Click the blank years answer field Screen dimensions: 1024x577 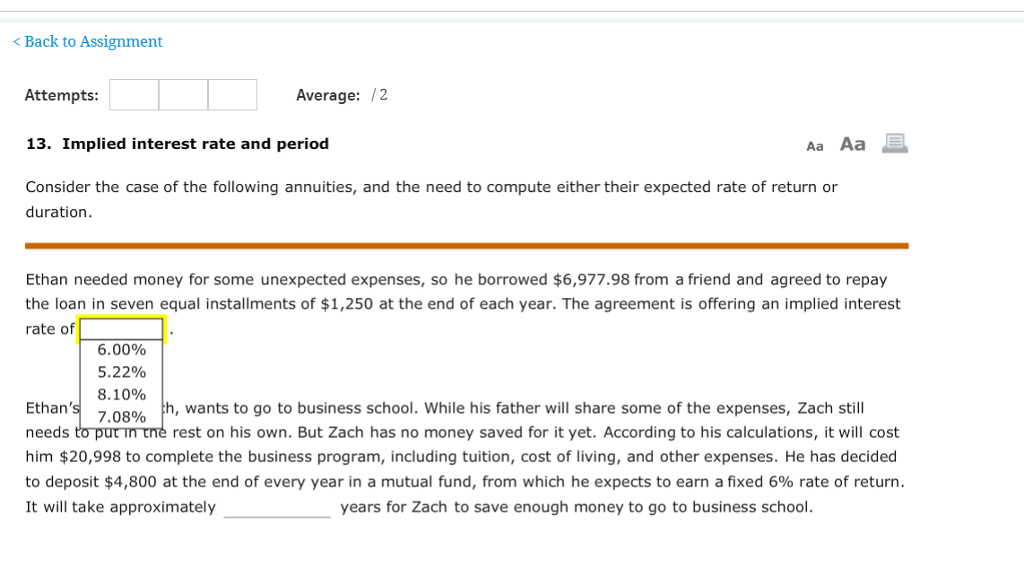[x=277, y=506]
